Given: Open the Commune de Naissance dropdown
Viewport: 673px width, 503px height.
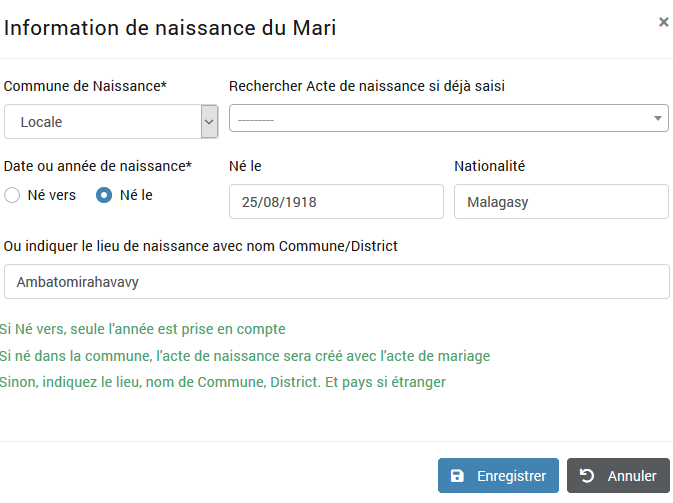Looking at the screenshot, I should pyautogui.click(x=111, y=121).
